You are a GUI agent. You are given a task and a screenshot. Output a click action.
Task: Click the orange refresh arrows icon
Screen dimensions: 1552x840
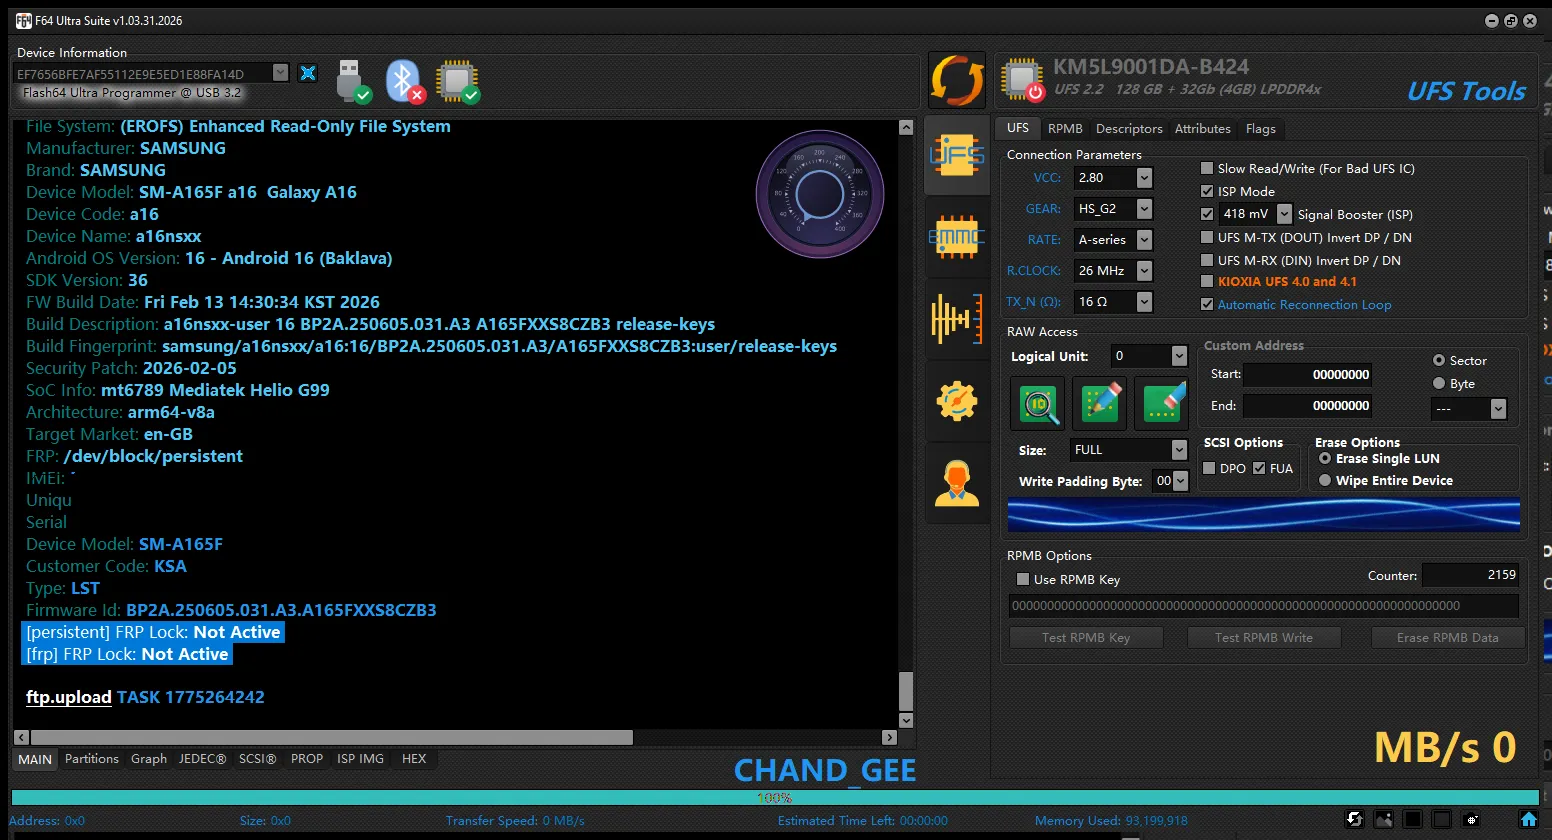point(956,80)
